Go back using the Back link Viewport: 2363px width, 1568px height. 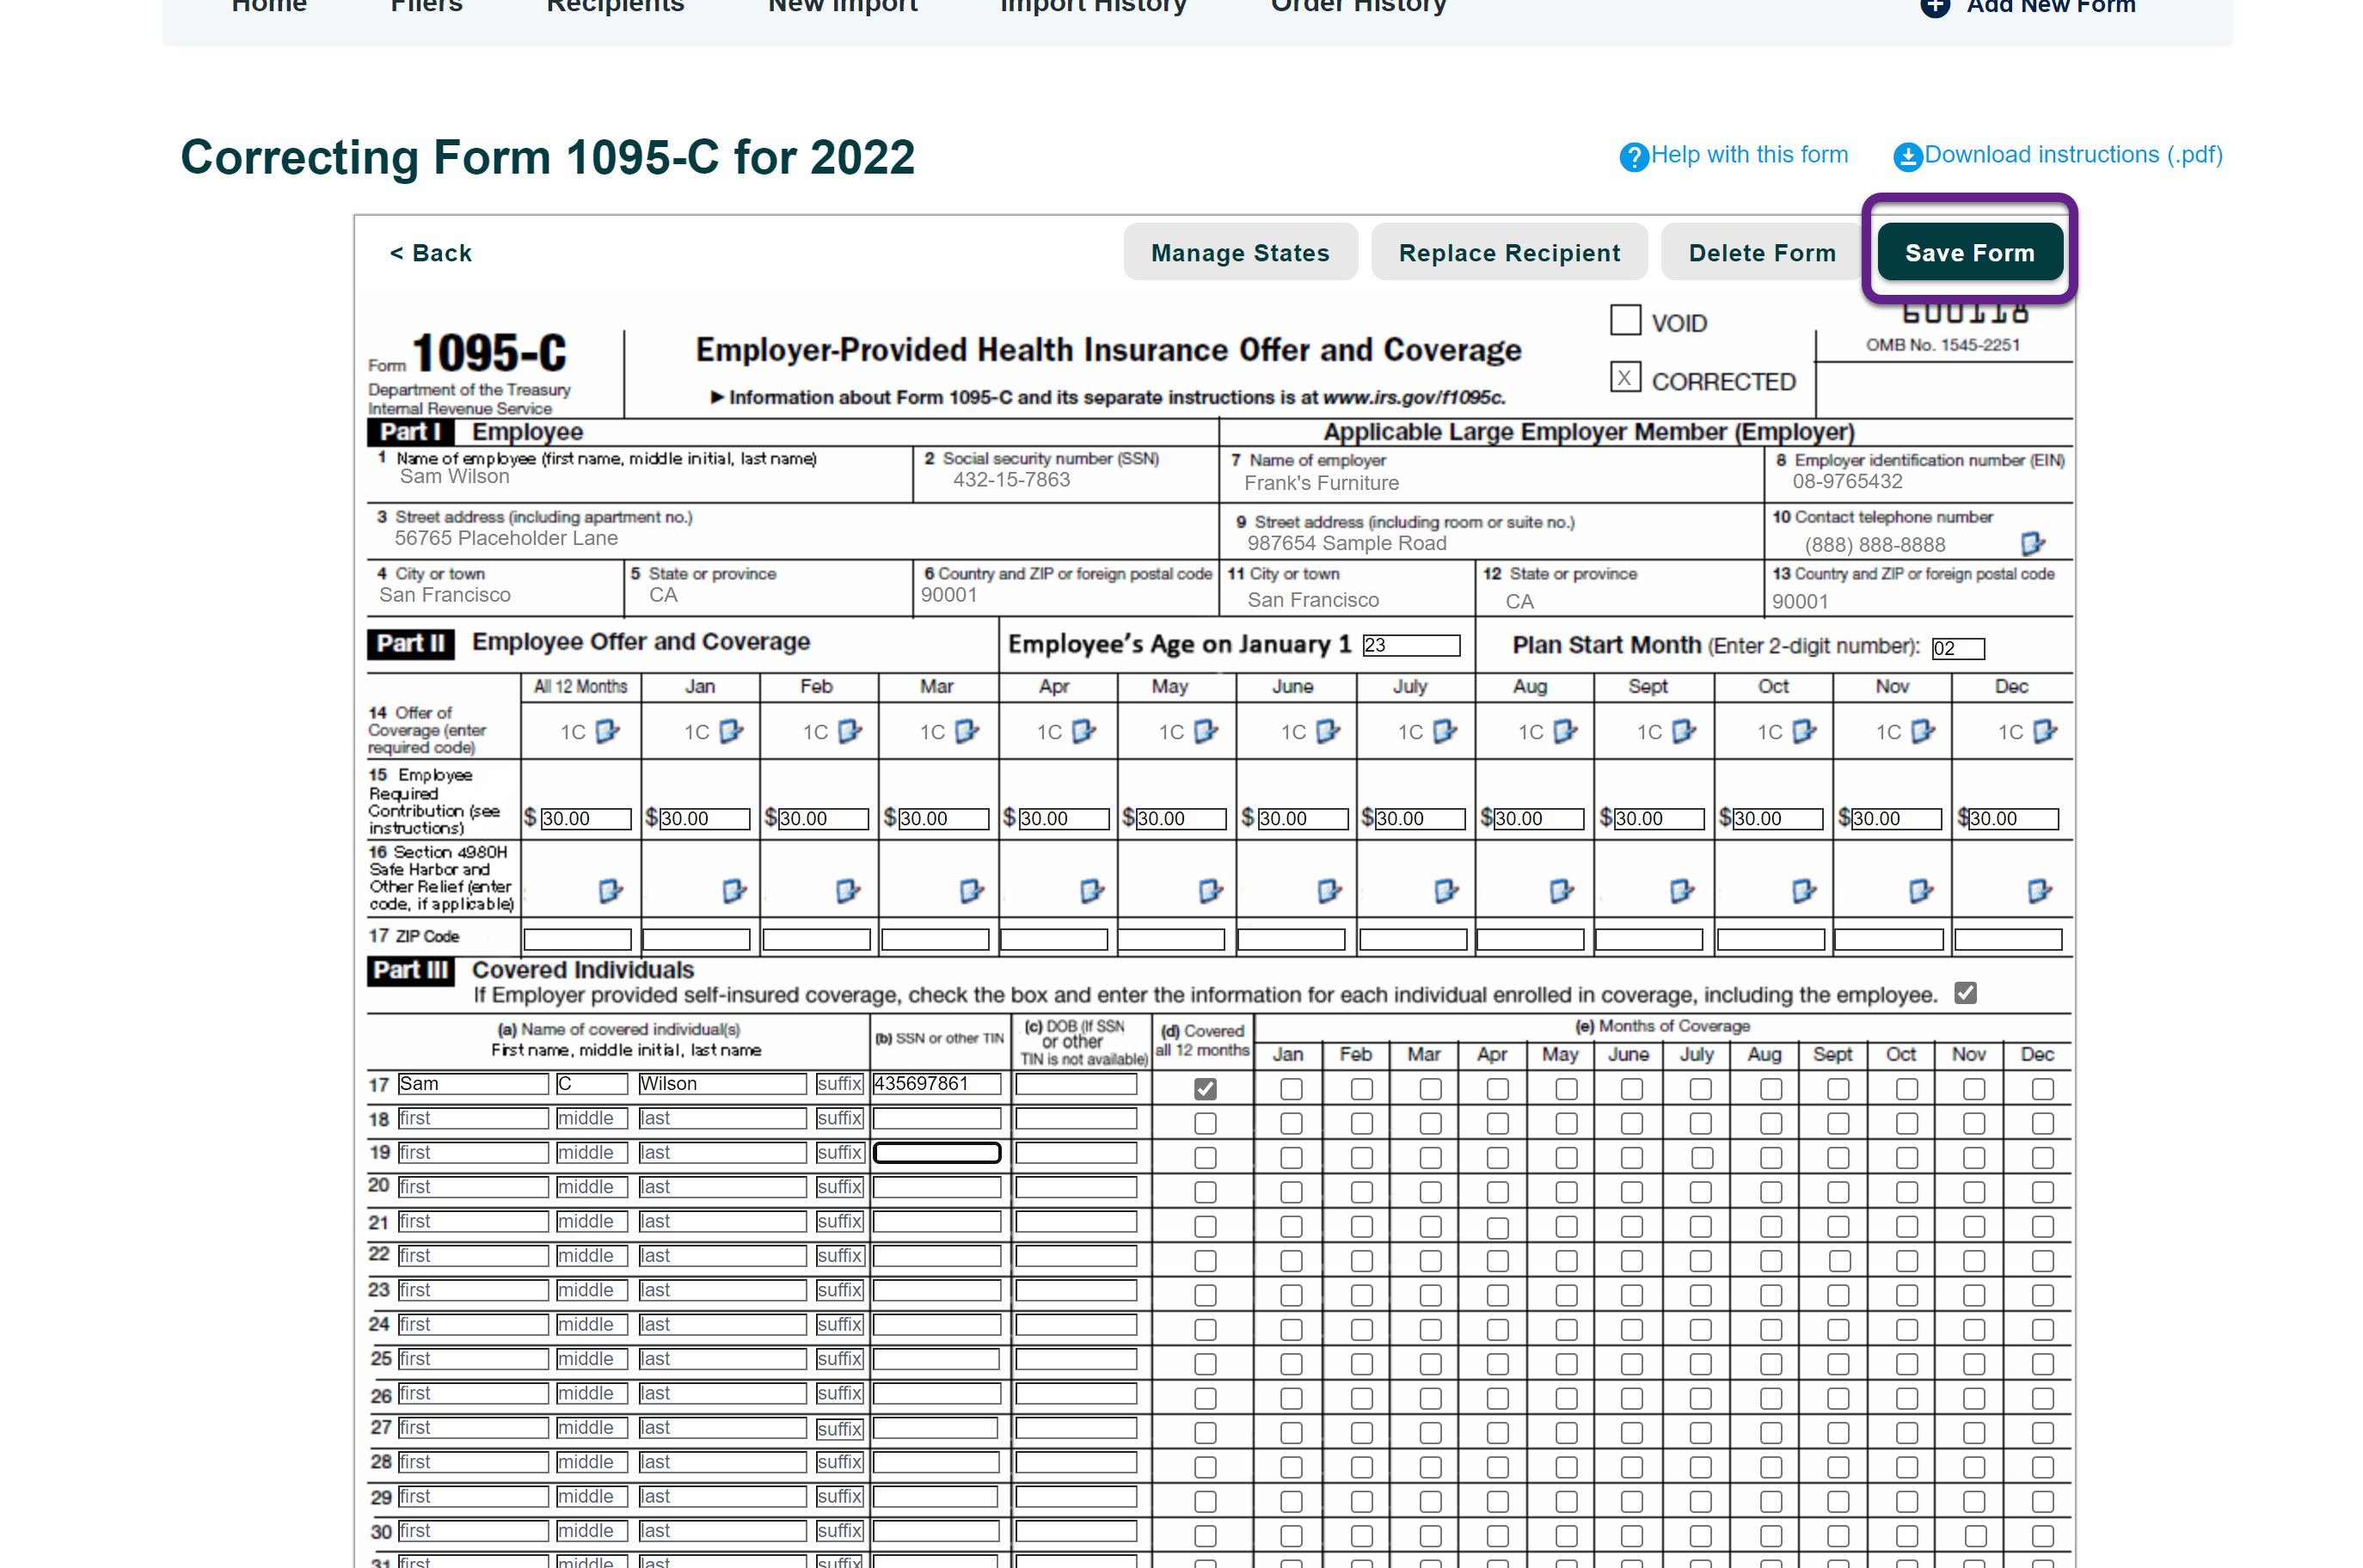431,253
